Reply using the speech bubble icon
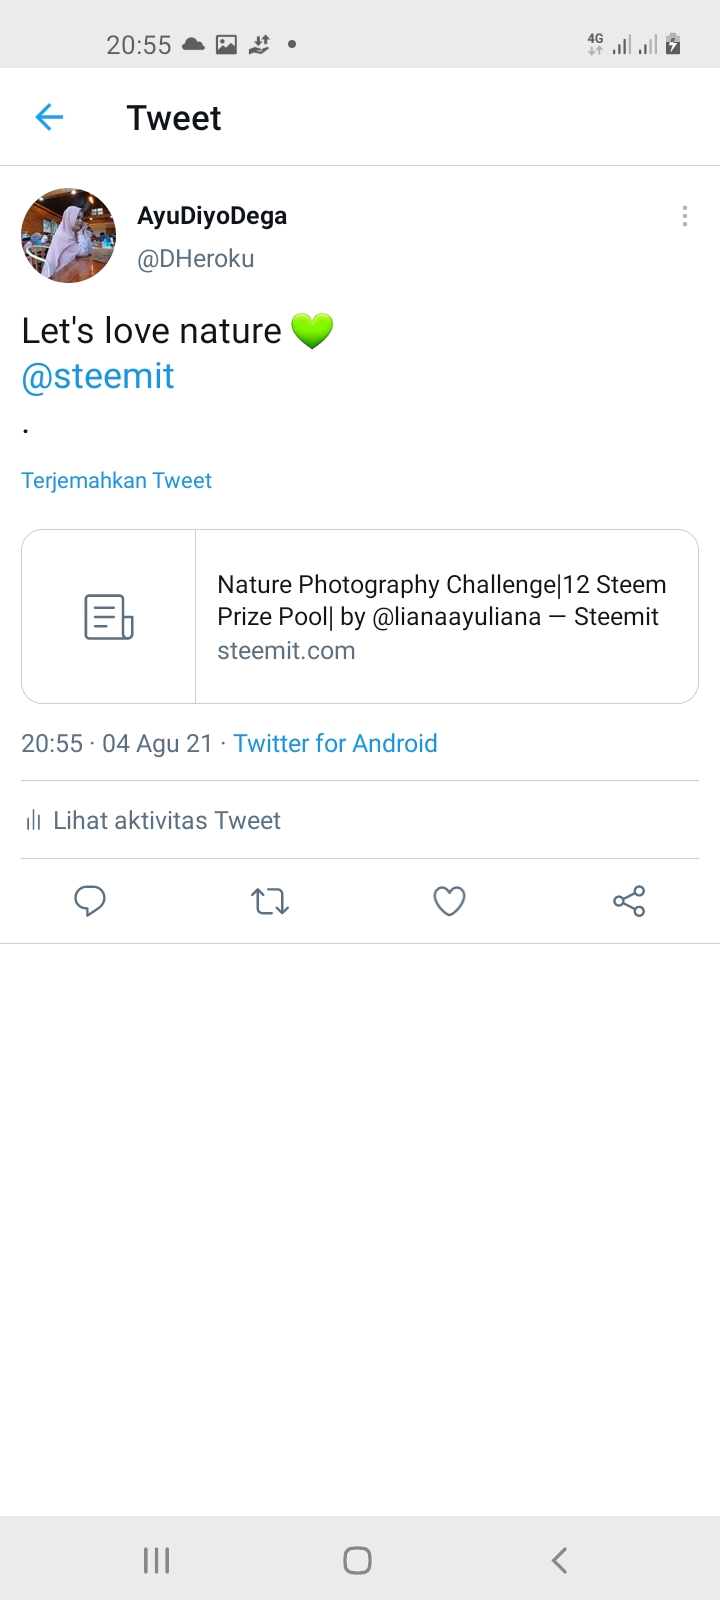 click(90, 901)
